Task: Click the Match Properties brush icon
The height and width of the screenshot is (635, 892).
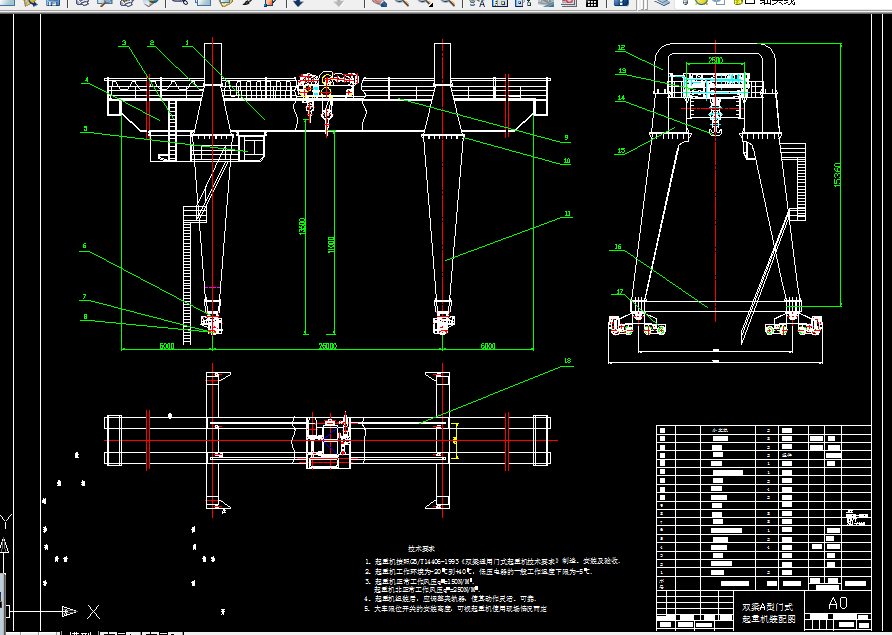Action: pos(249,2)
